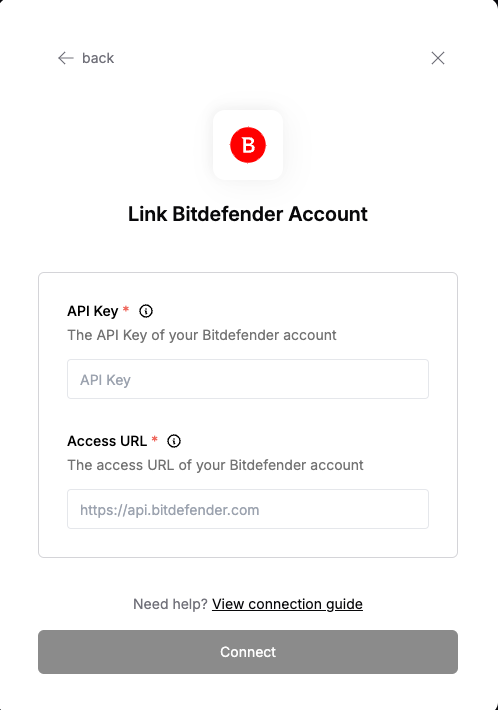The height and width of the screenshot is (710, 498).
Task: Click the 'API Key' field label
Action: coord(93,311)
